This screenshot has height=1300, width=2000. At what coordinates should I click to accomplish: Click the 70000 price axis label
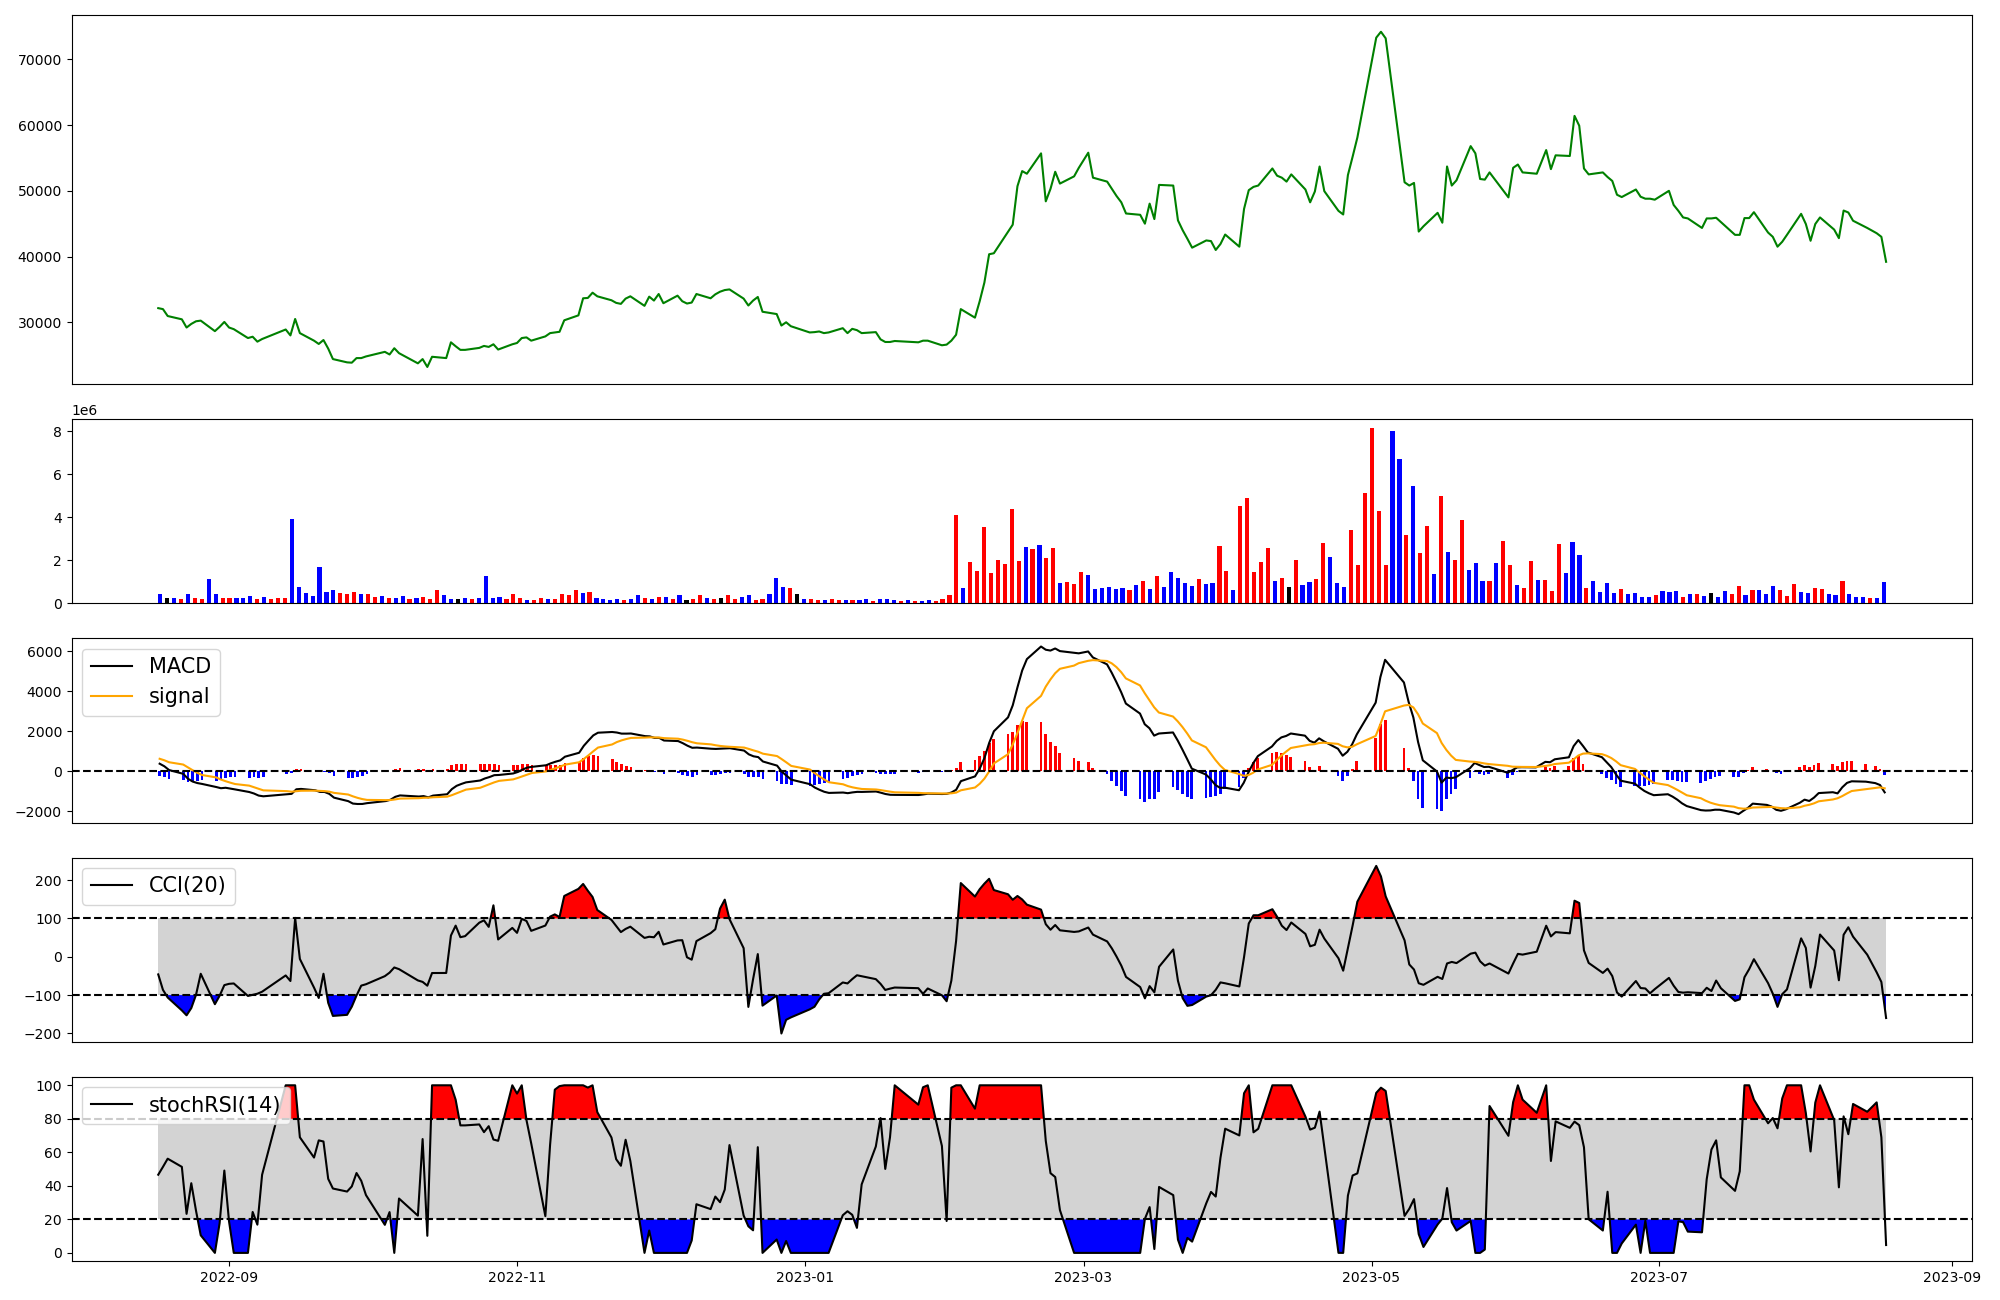(x=40, y=60)
